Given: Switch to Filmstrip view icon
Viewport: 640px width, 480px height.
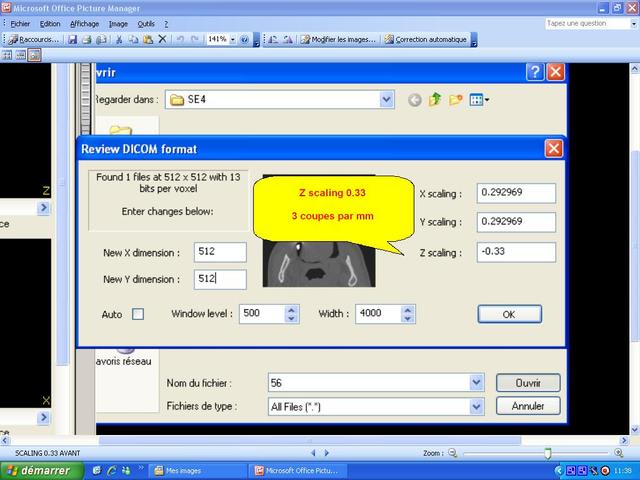Looking at the screenshot, I should (x=20, y=55).
